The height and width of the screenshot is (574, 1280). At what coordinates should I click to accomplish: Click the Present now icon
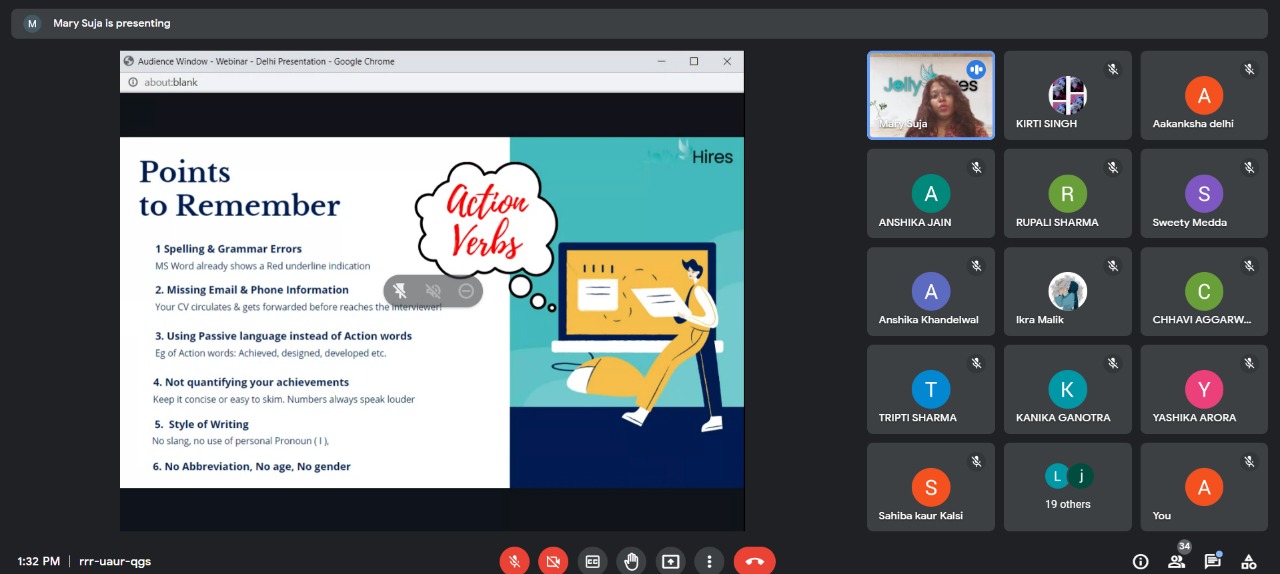[670, 561]
